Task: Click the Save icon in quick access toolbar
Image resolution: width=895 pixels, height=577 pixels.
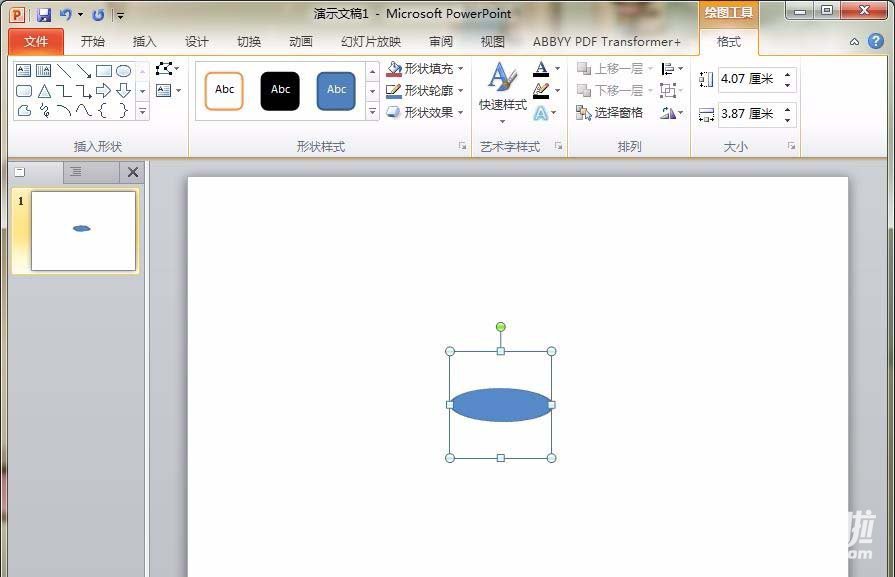Action: point(43,14)
